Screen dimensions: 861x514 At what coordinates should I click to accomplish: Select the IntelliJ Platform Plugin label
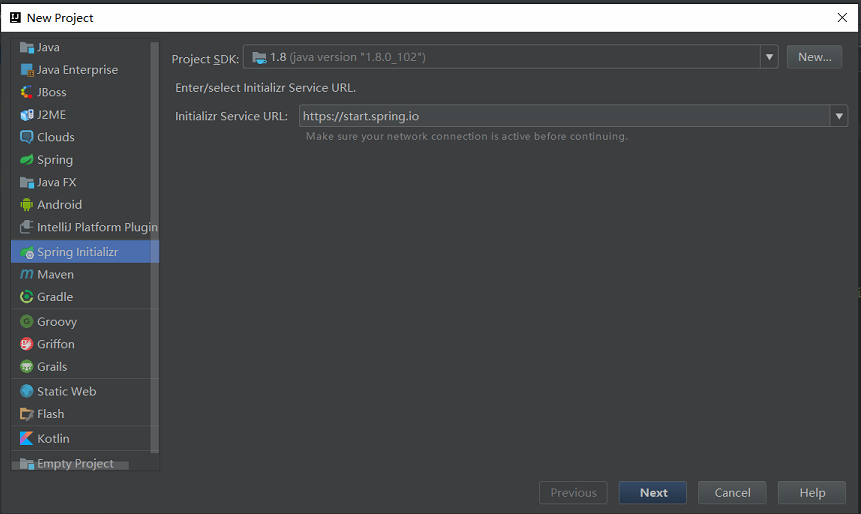pos(97,227)
